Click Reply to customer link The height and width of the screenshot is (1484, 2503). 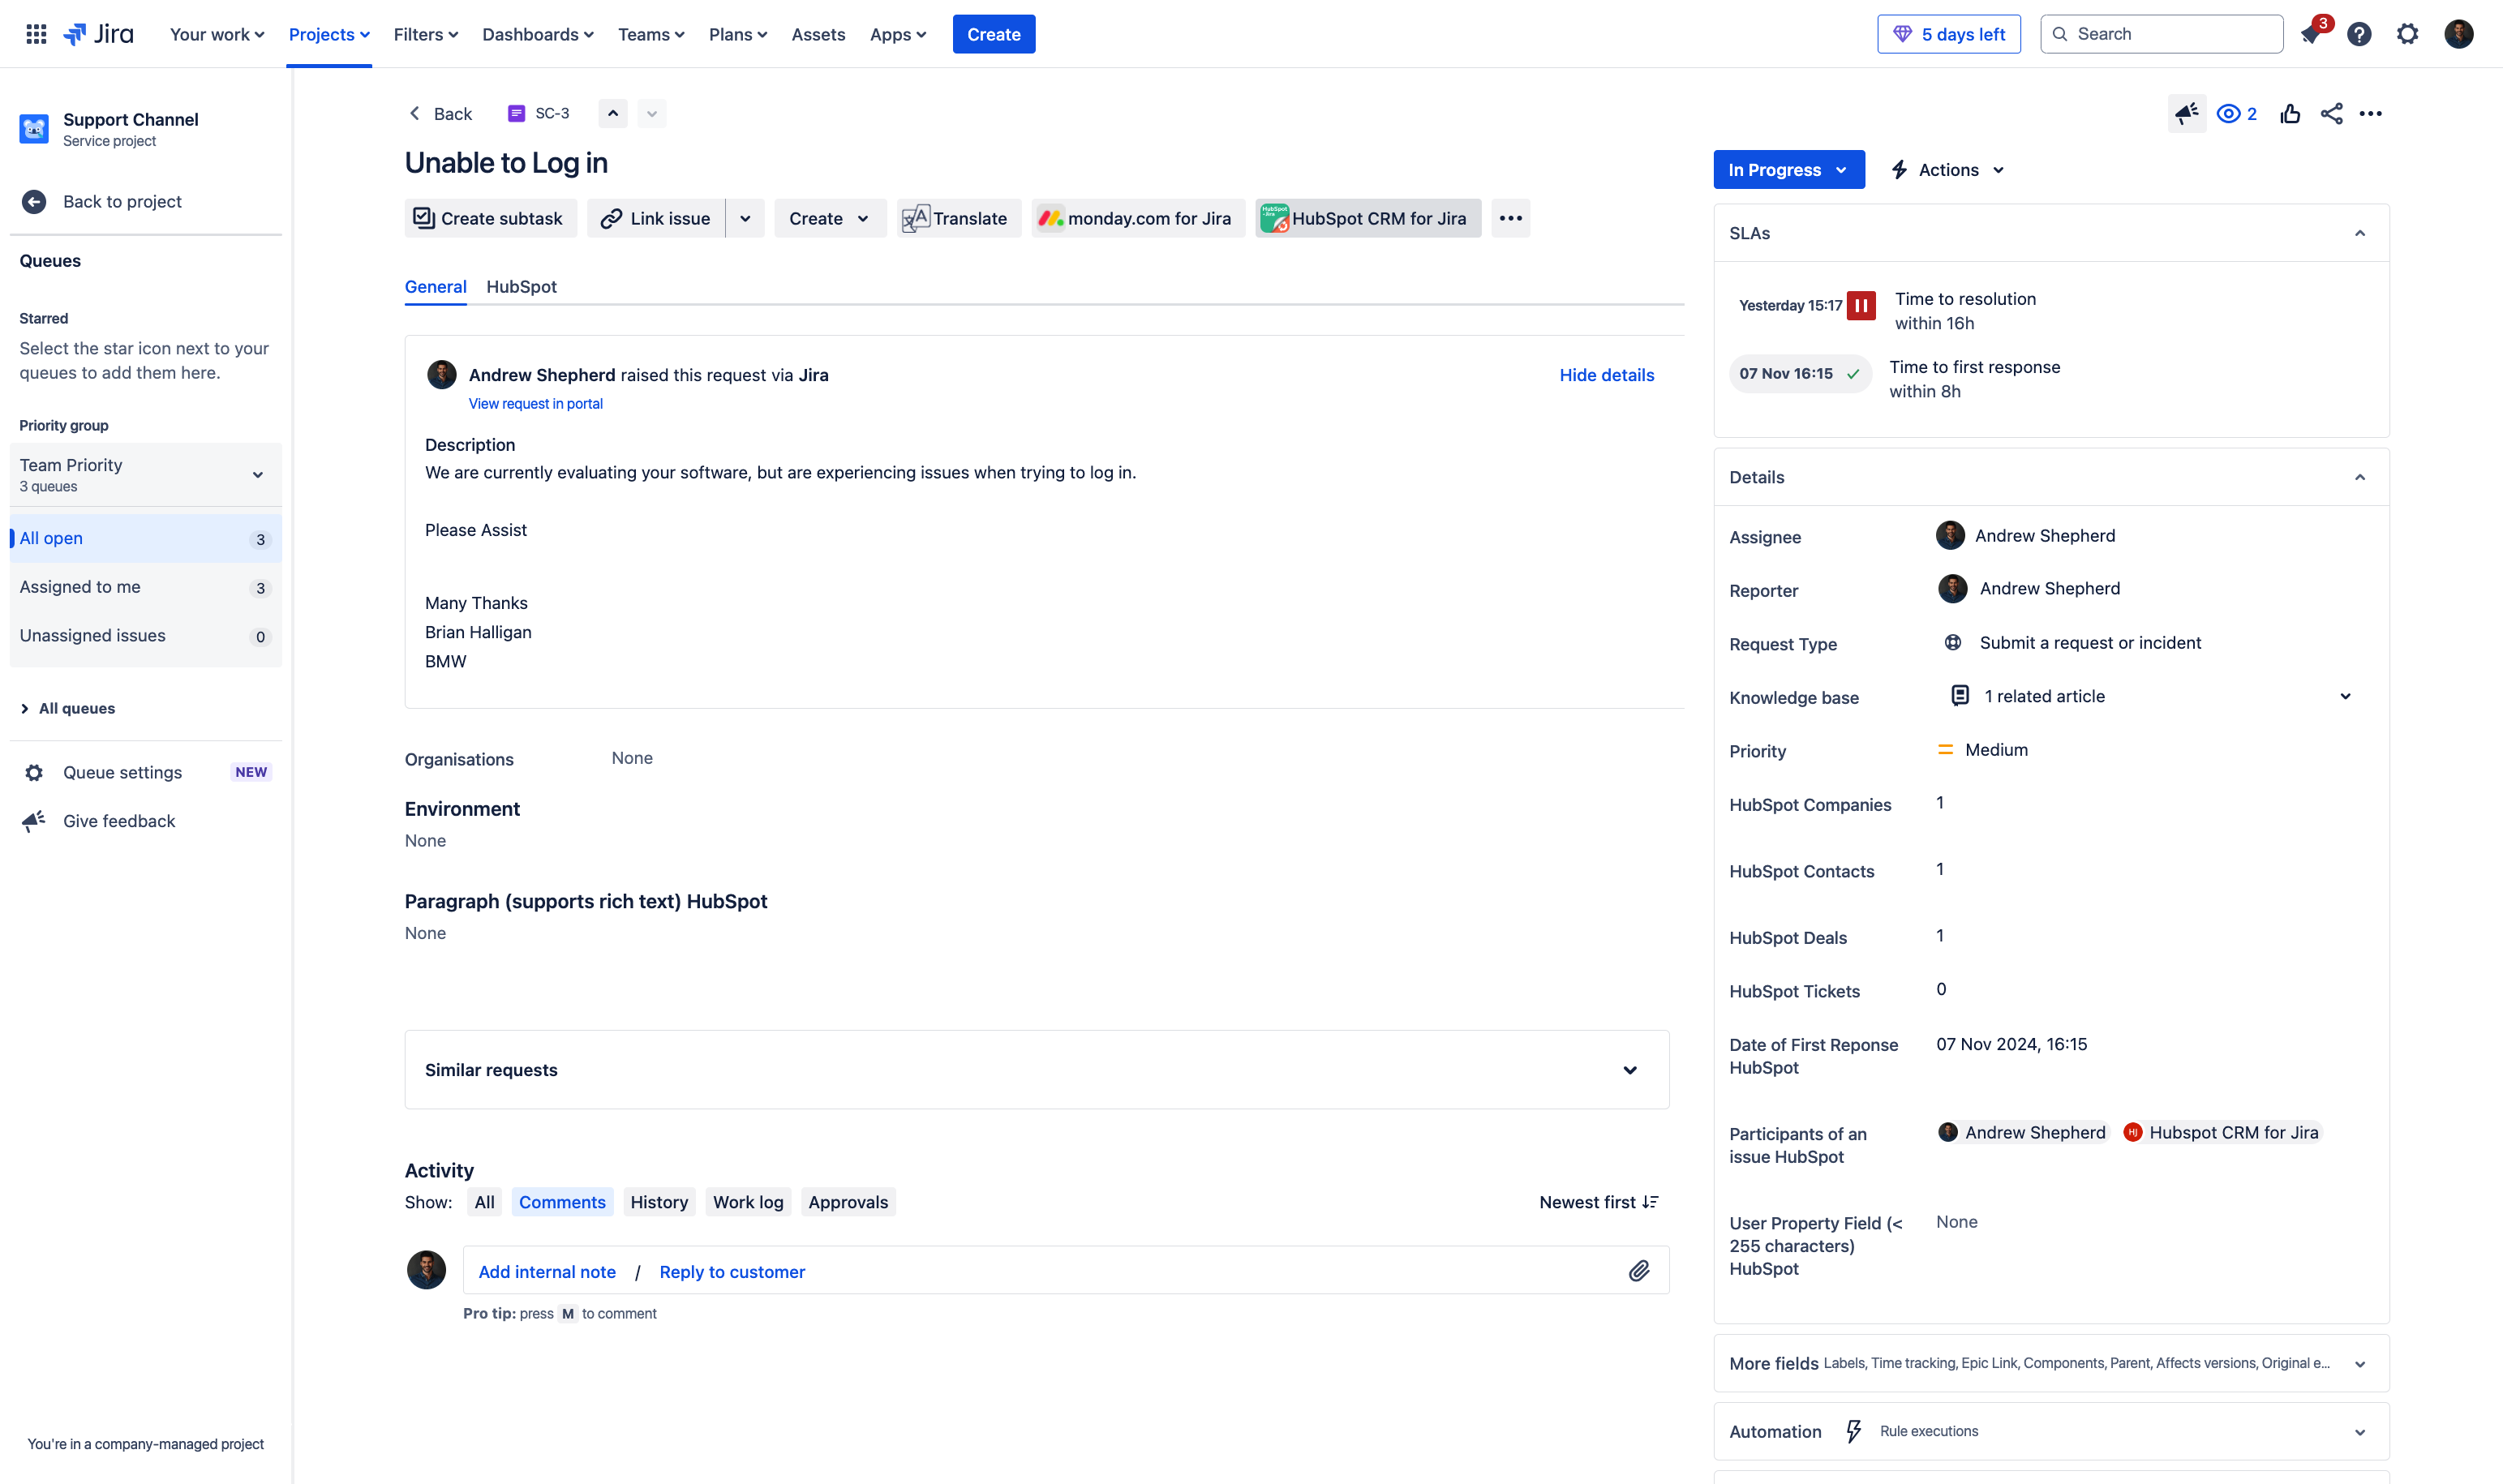coord(732,1270)
